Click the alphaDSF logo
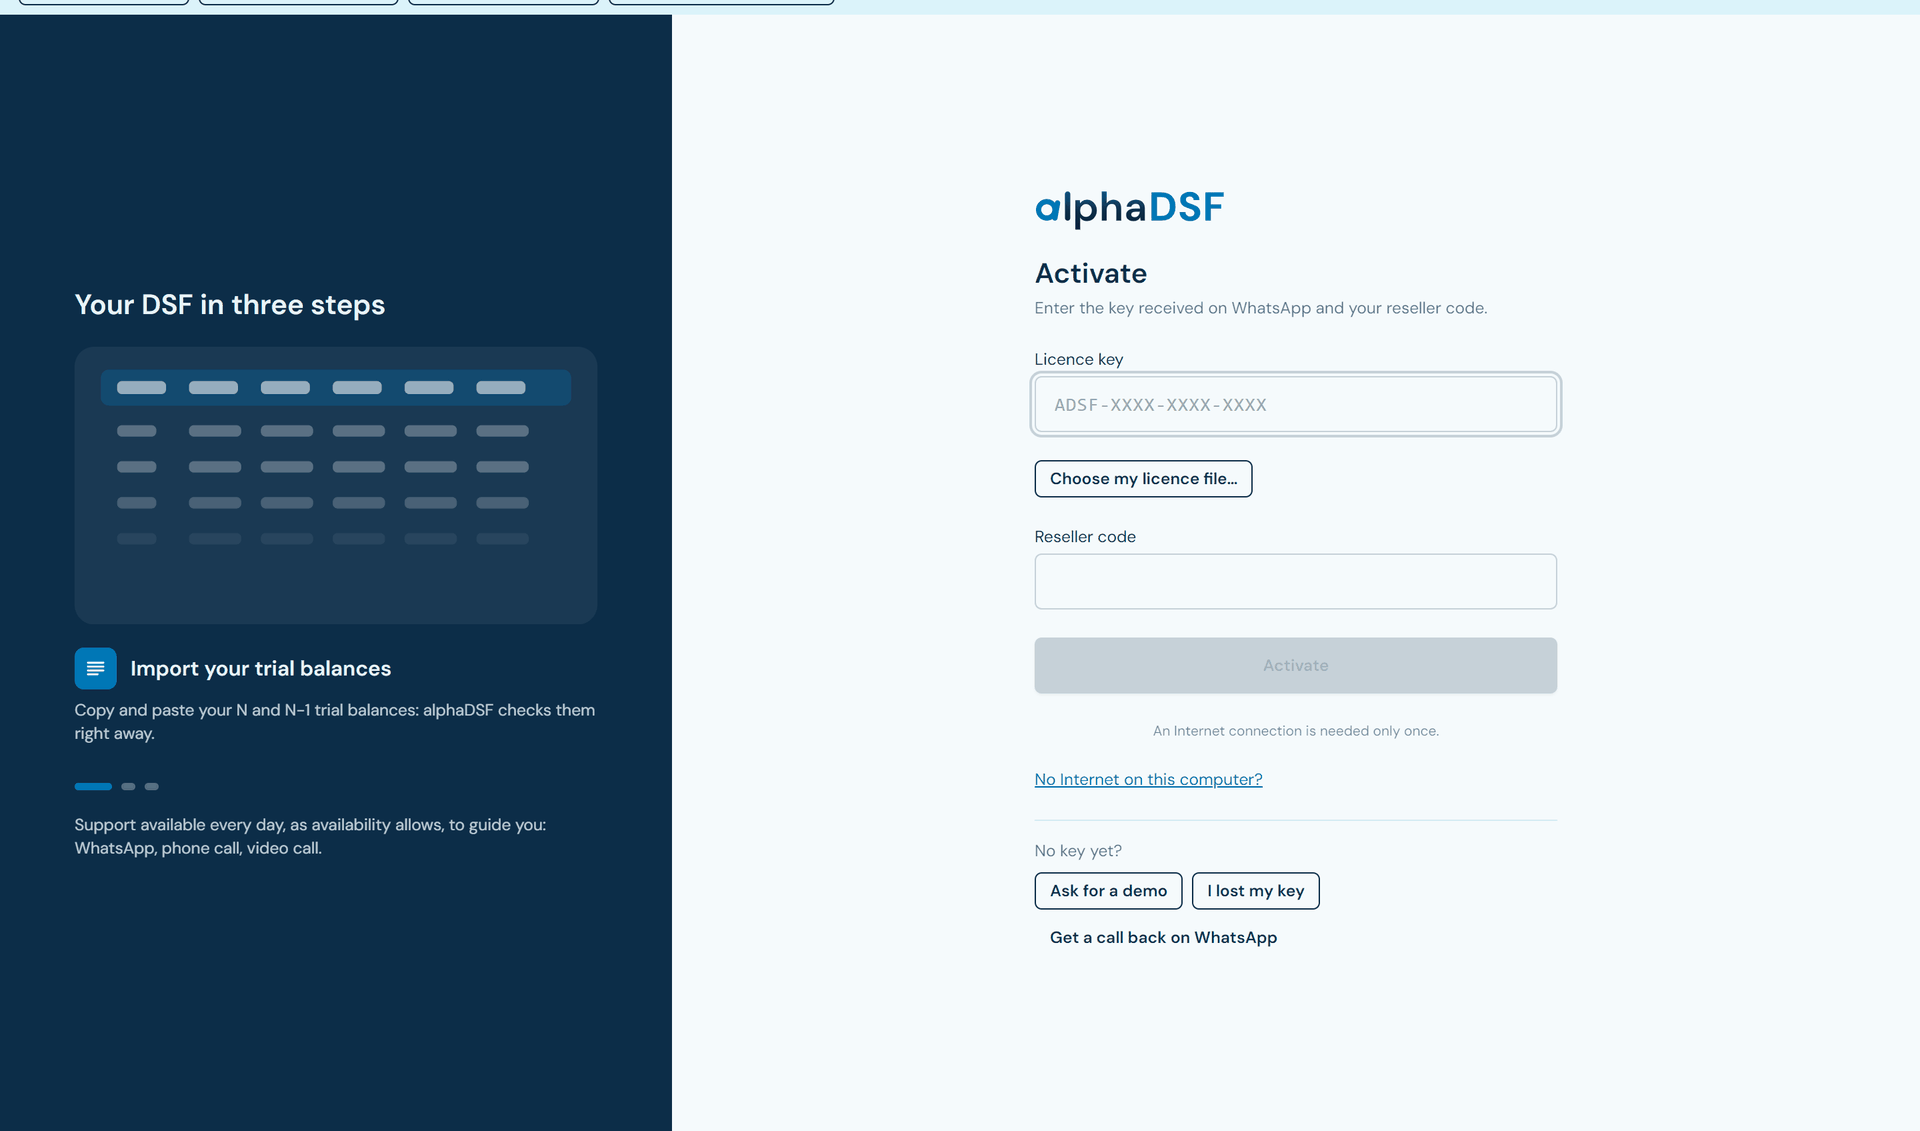This screenshot has height=1131, width=1920. pyautogui.click(x=1129, y=208)
